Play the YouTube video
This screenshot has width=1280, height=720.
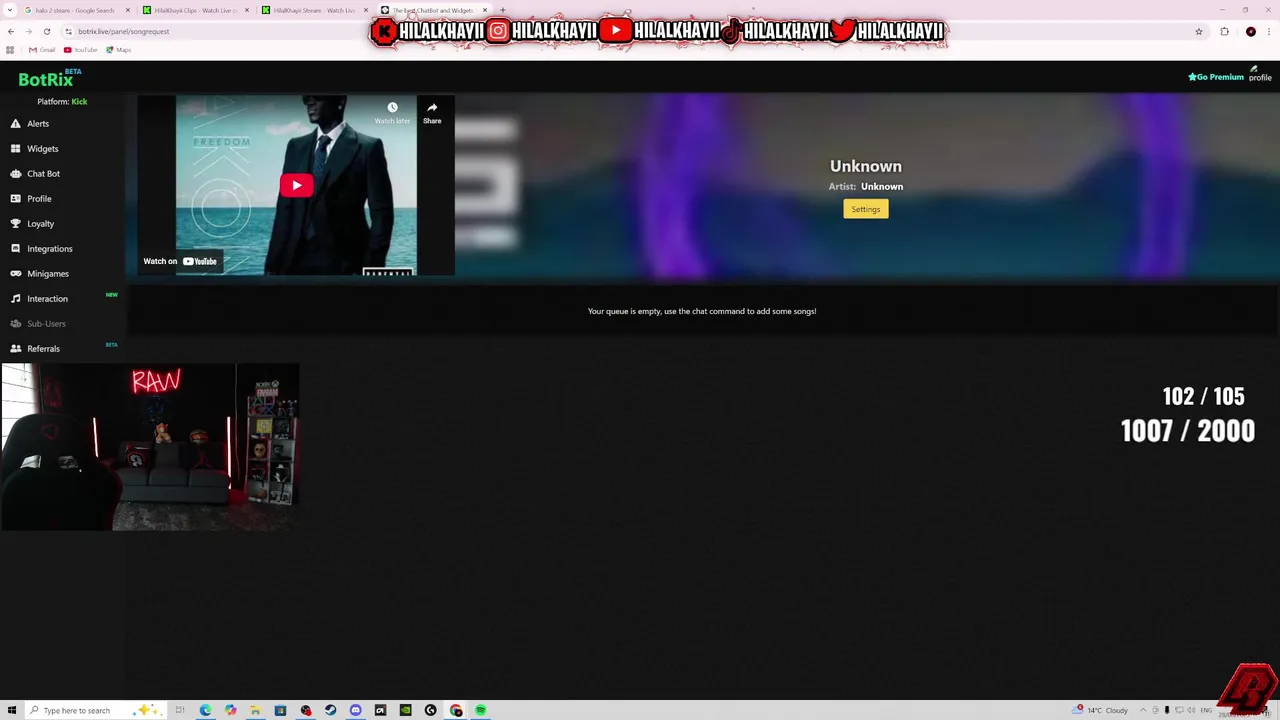point(296,185)
